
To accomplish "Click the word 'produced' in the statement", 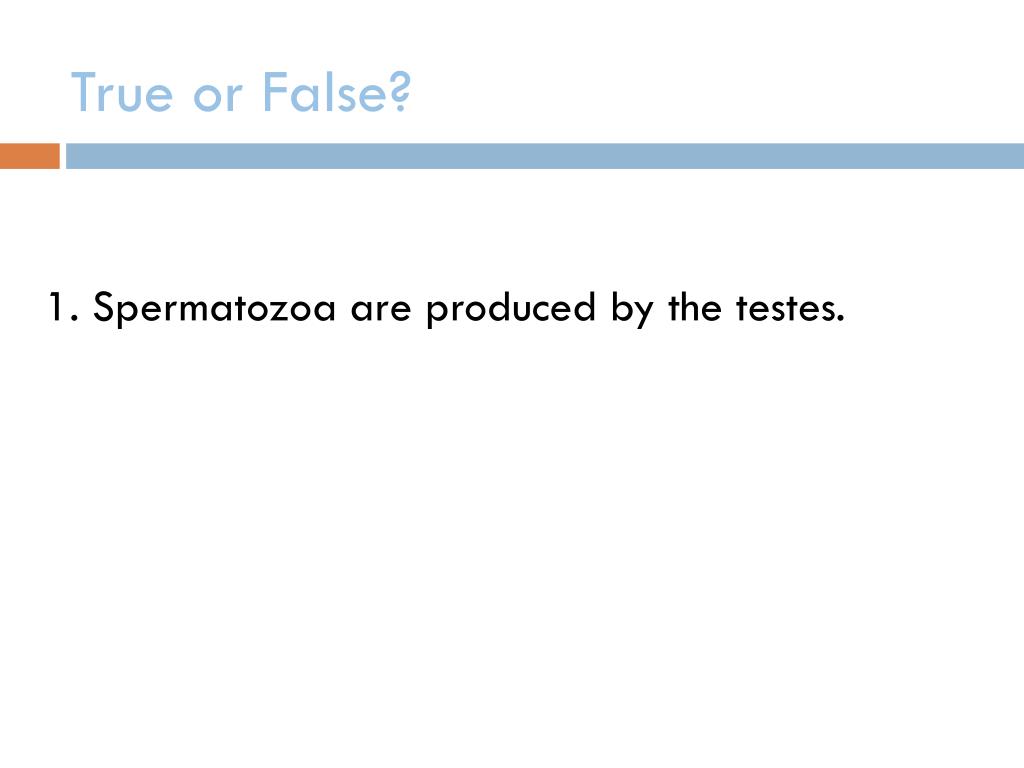I will [511, 308].
